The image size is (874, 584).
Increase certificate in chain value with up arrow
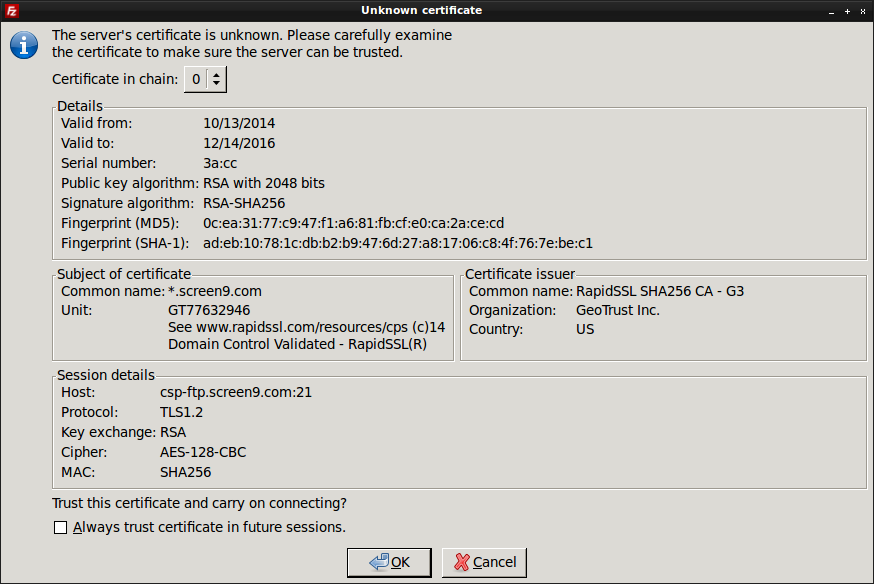point(216,74)
